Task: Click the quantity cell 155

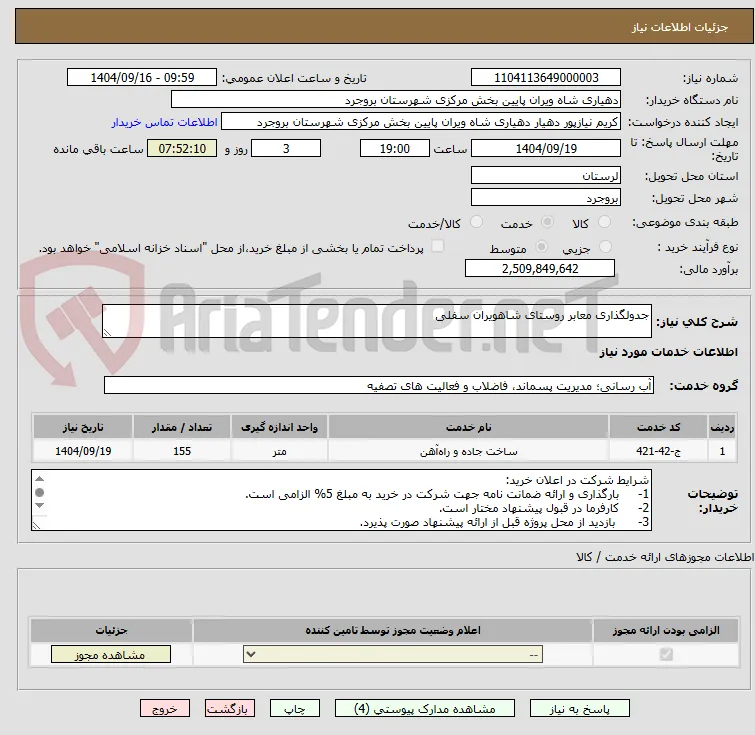Action: pyautogui.click(x=182, y=451)
